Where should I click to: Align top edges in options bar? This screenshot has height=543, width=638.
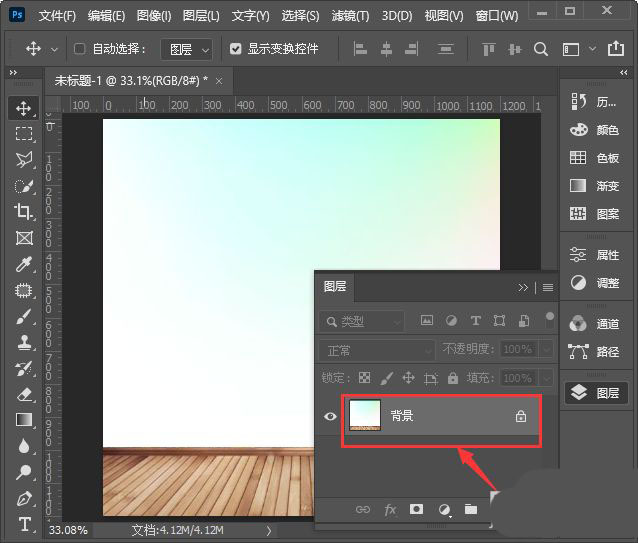click(x=489, y=50)
